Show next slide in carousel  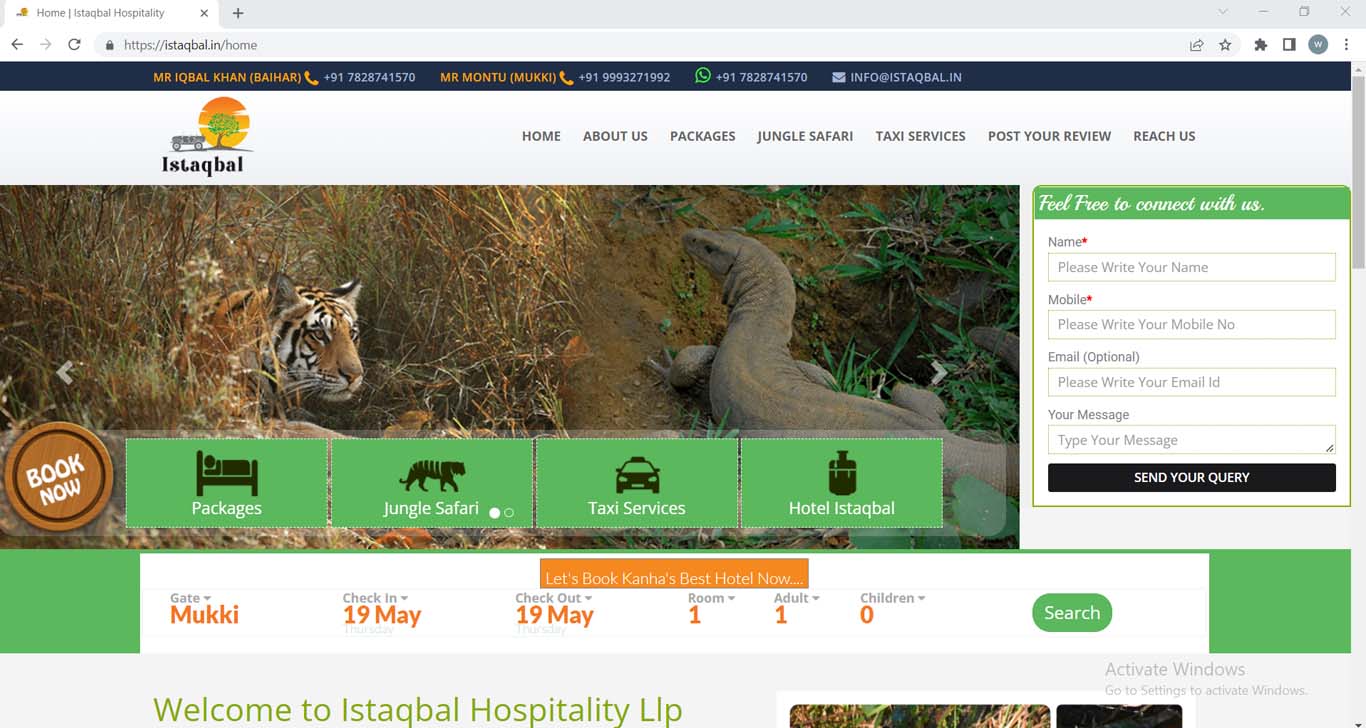coord(939,373)
